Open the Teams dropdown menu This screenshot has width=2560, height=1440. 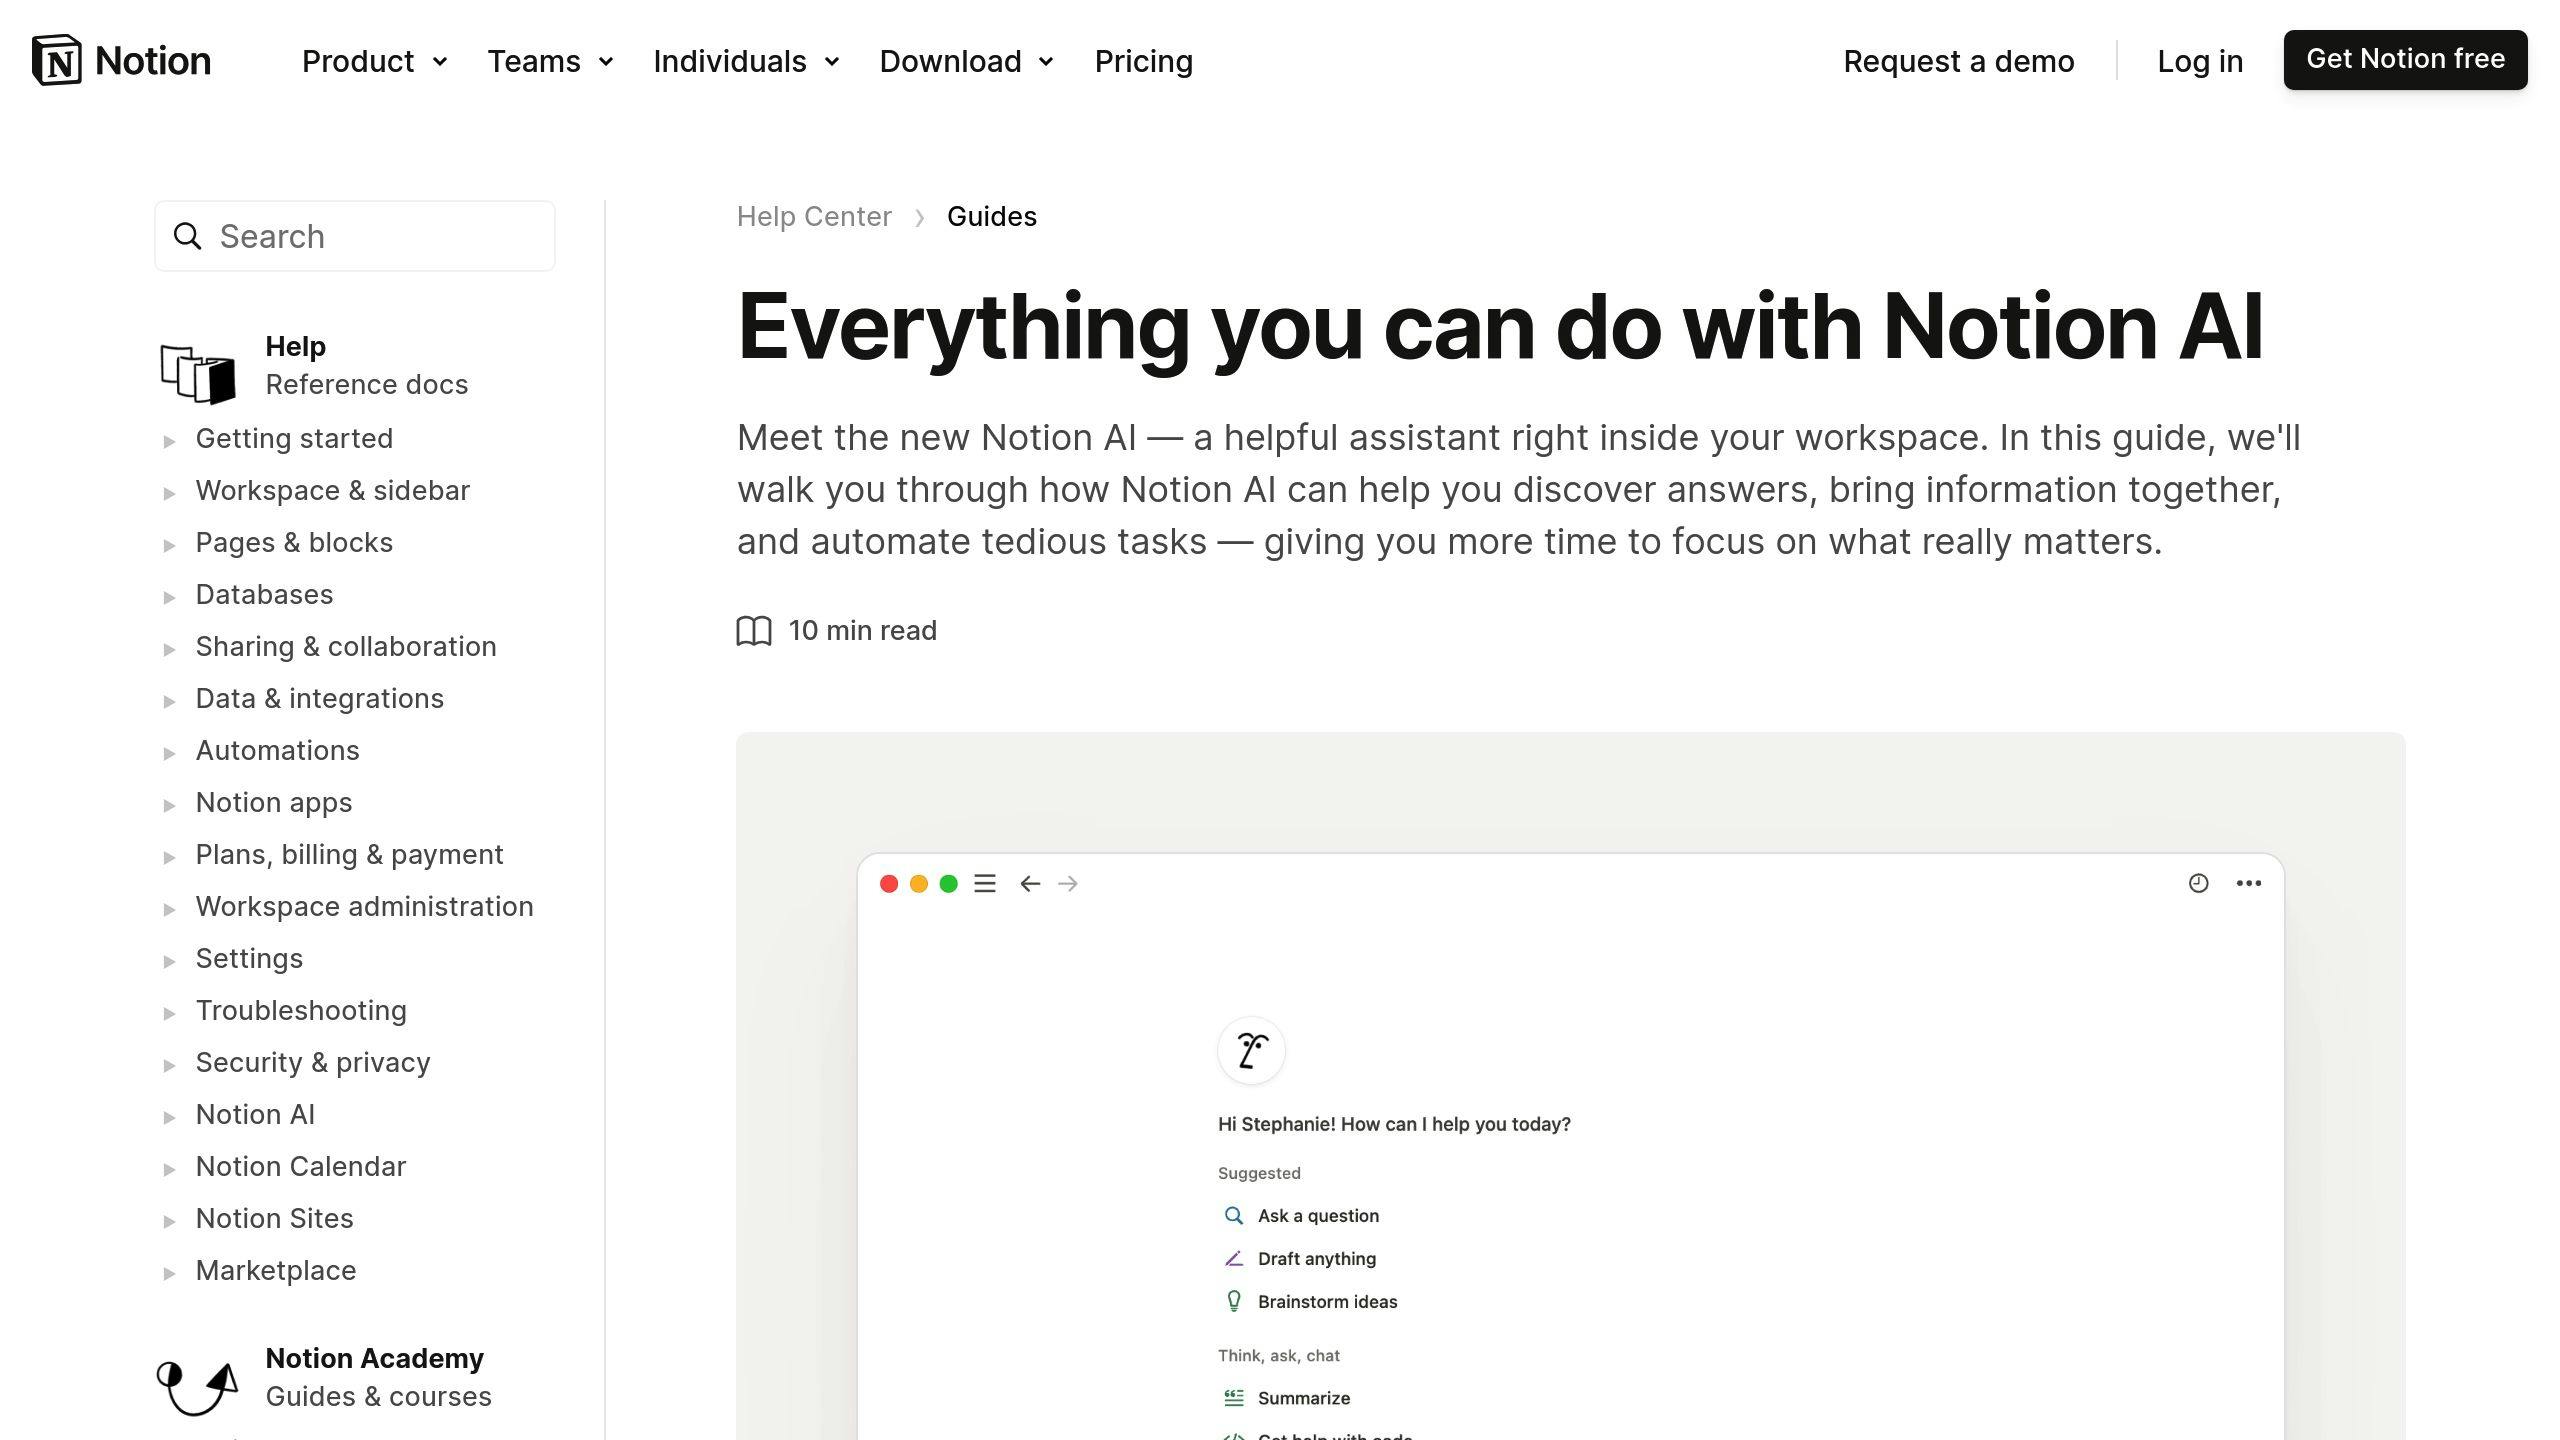[550, 62]
